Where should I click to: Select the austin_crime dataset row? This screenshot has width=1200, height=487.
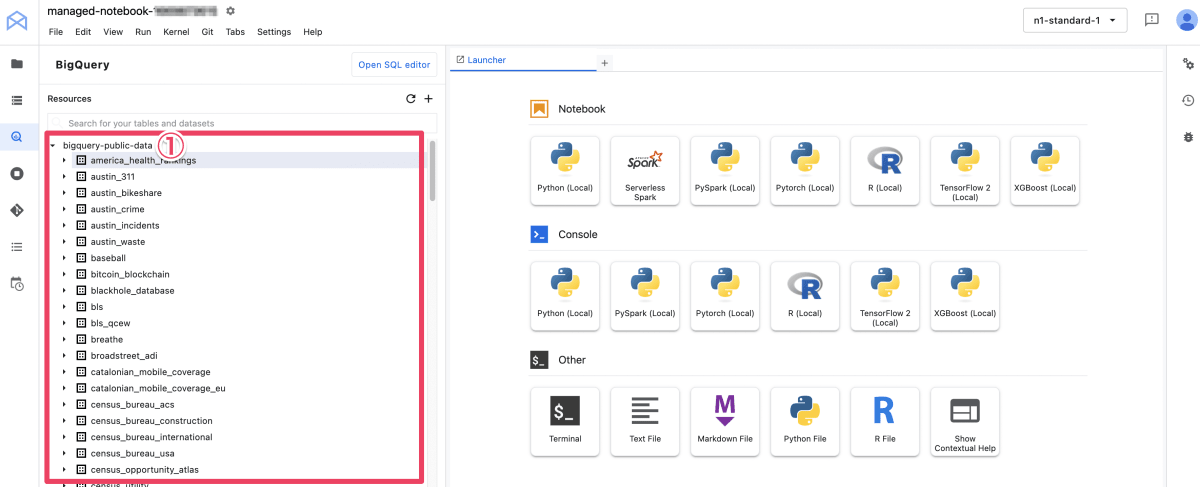(236, 209)
